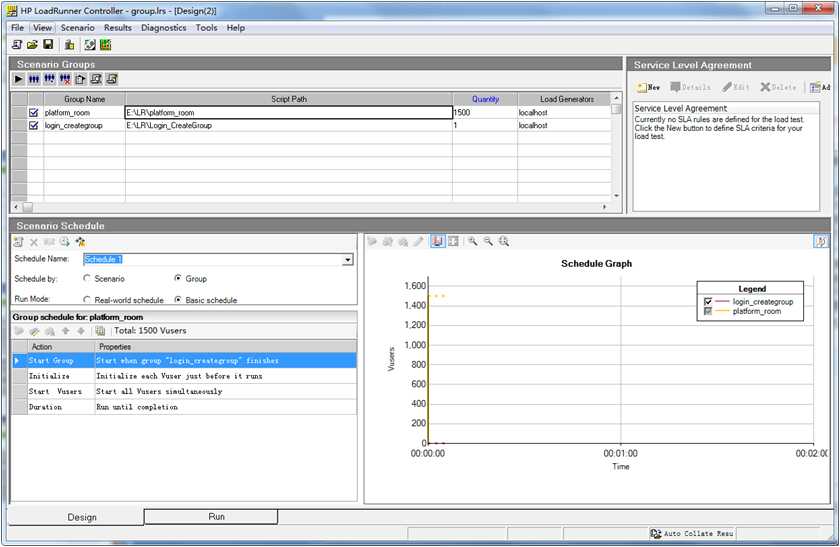Open the Results menu
The image size is (840, 547).
pyautogui.click(x=118, y=28)
